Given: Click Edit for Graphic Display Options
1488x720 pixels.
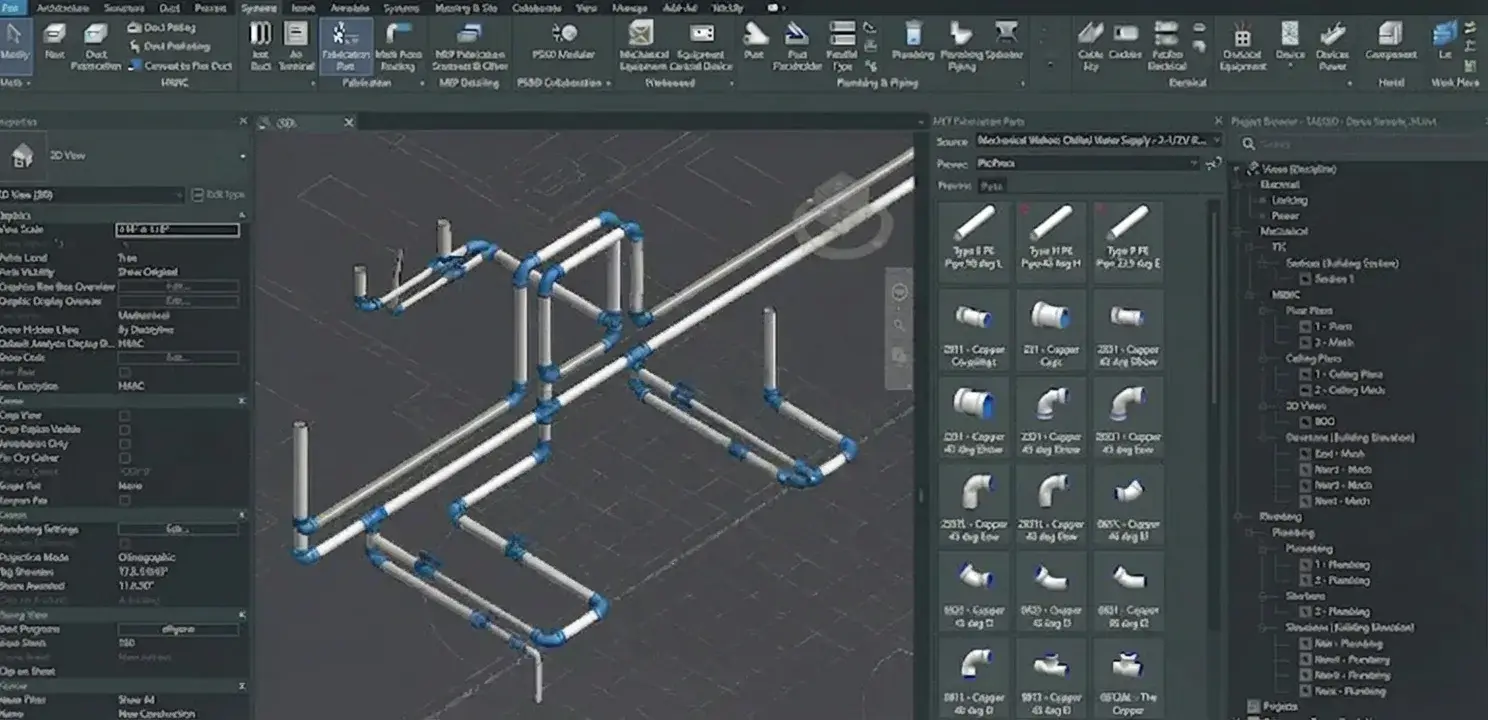Looking at the screenshot, I should tap(178, 300).
